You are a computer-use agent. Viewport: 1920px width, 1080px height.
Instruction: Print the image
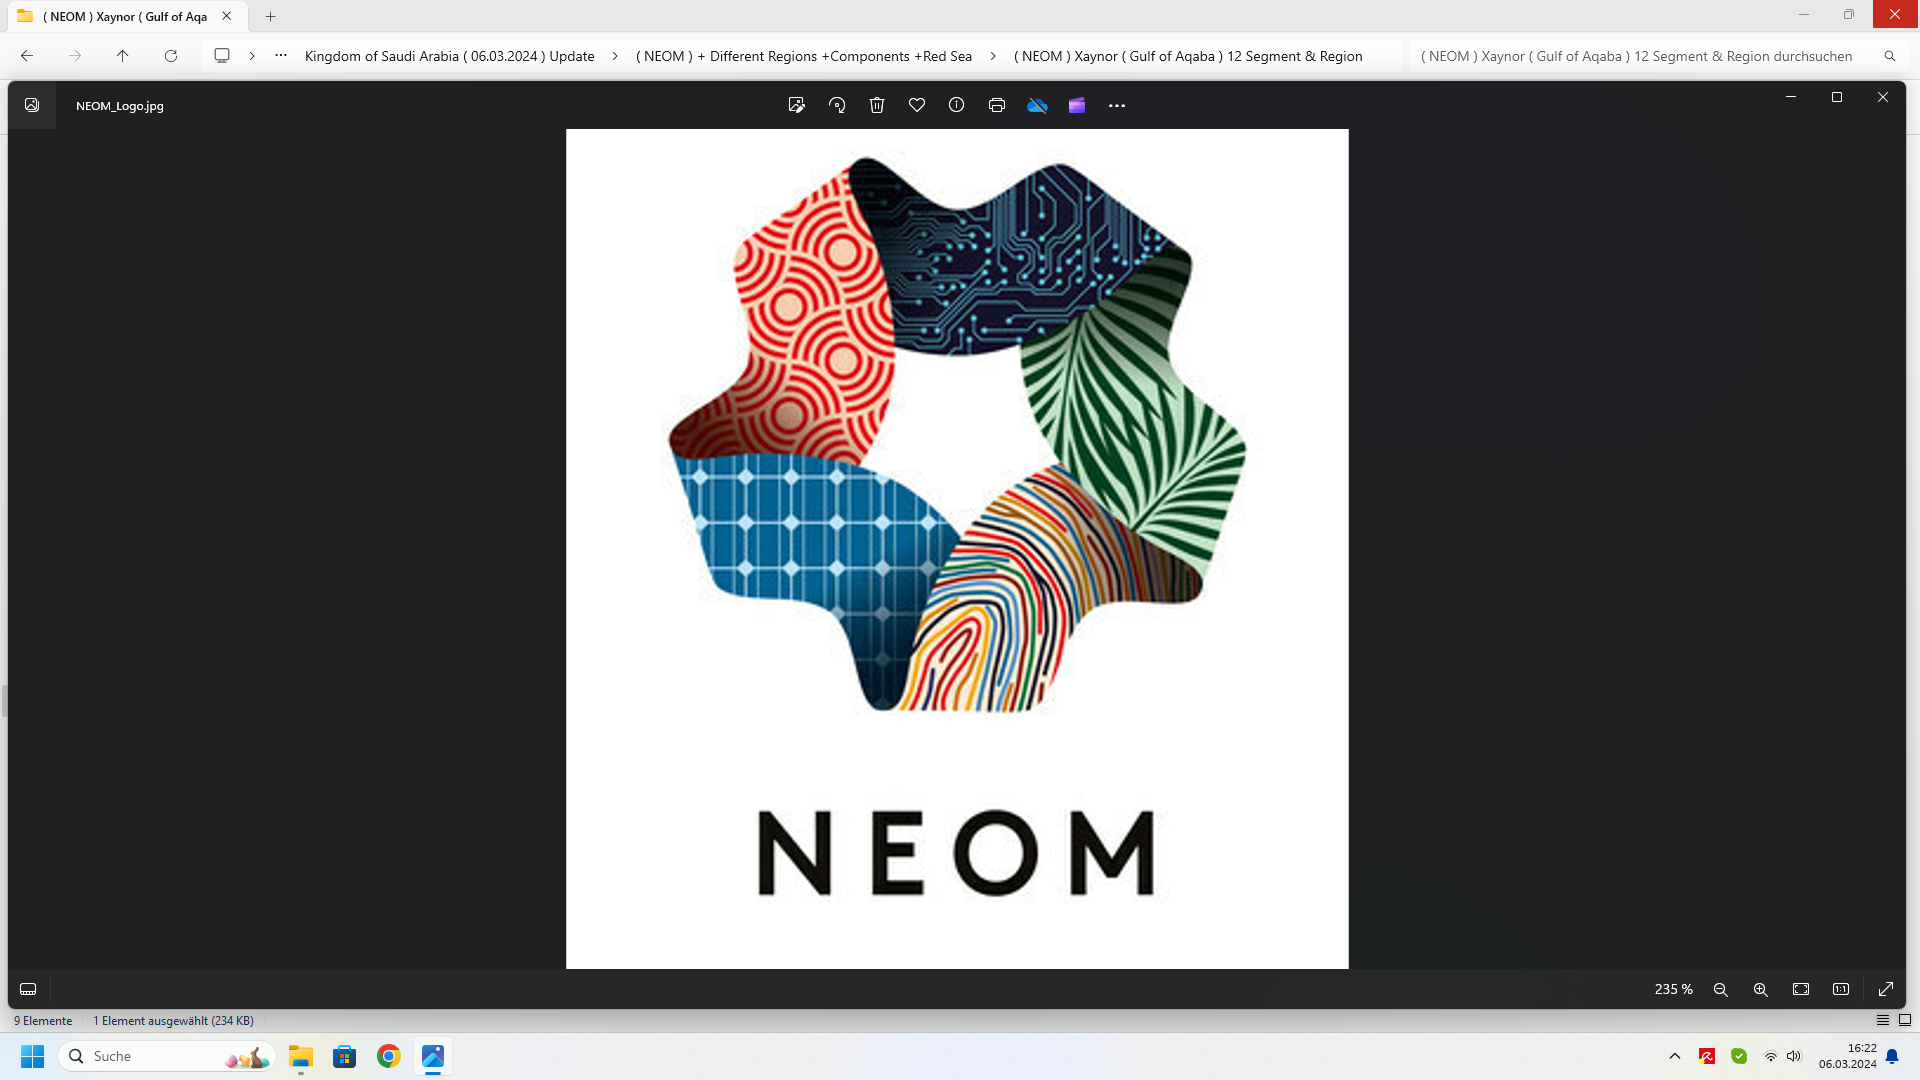pyautogui.click(x=997, y=105)
